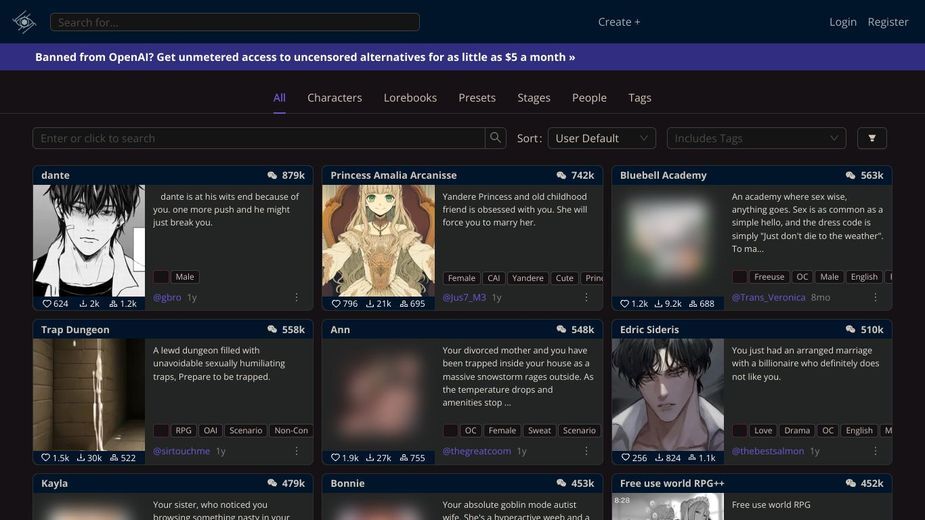
Task: Open the Sort User Default dropdown
Action: pos(602,138)
